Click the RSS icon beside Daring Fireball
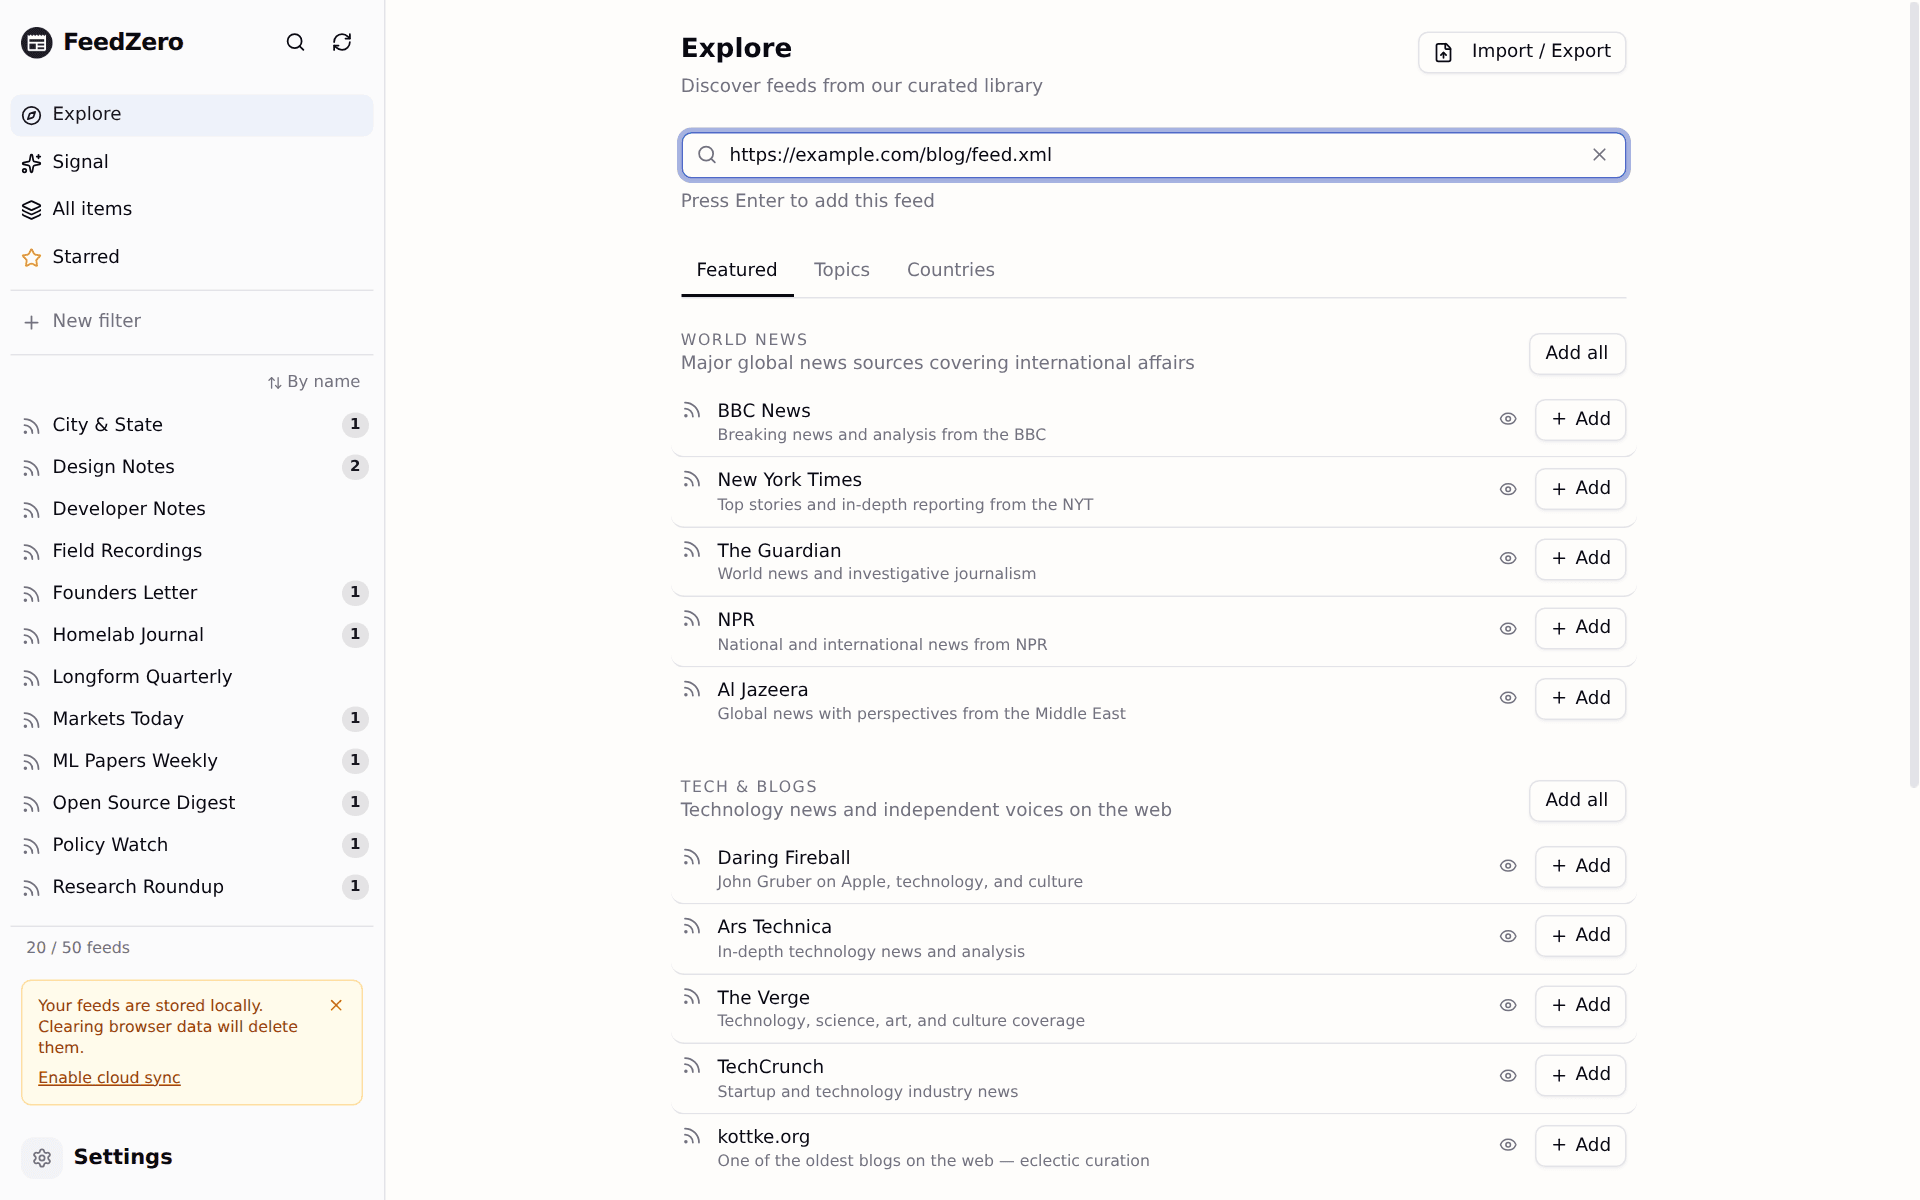The height and width of the screenshot is (1200, 1920). pos(692,857)
